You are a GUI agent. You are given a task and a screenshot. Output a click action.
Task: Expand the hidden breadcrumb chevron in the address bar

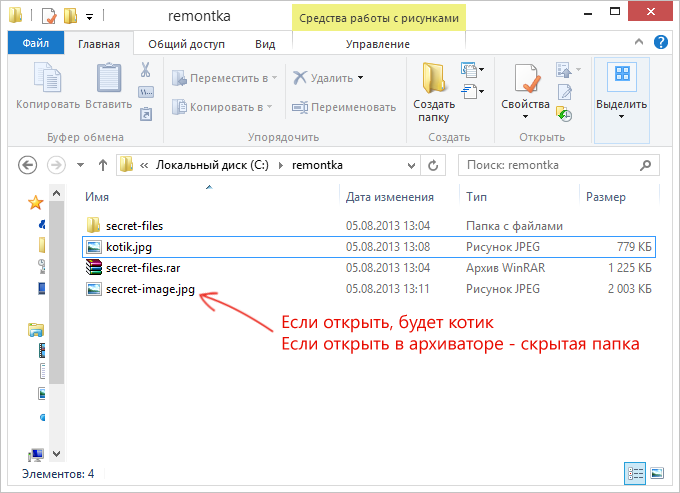[144, 165]
